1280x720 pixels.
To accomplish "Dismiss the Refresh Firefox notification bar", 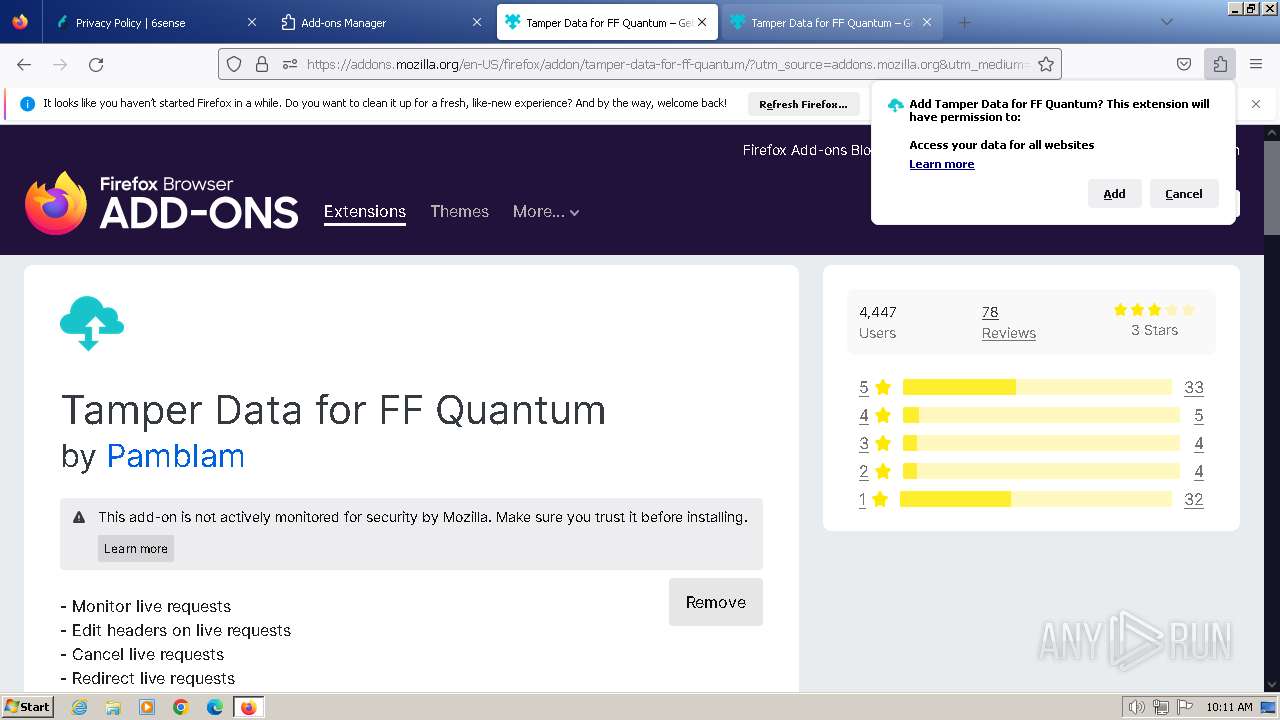I will (1256, 104).
